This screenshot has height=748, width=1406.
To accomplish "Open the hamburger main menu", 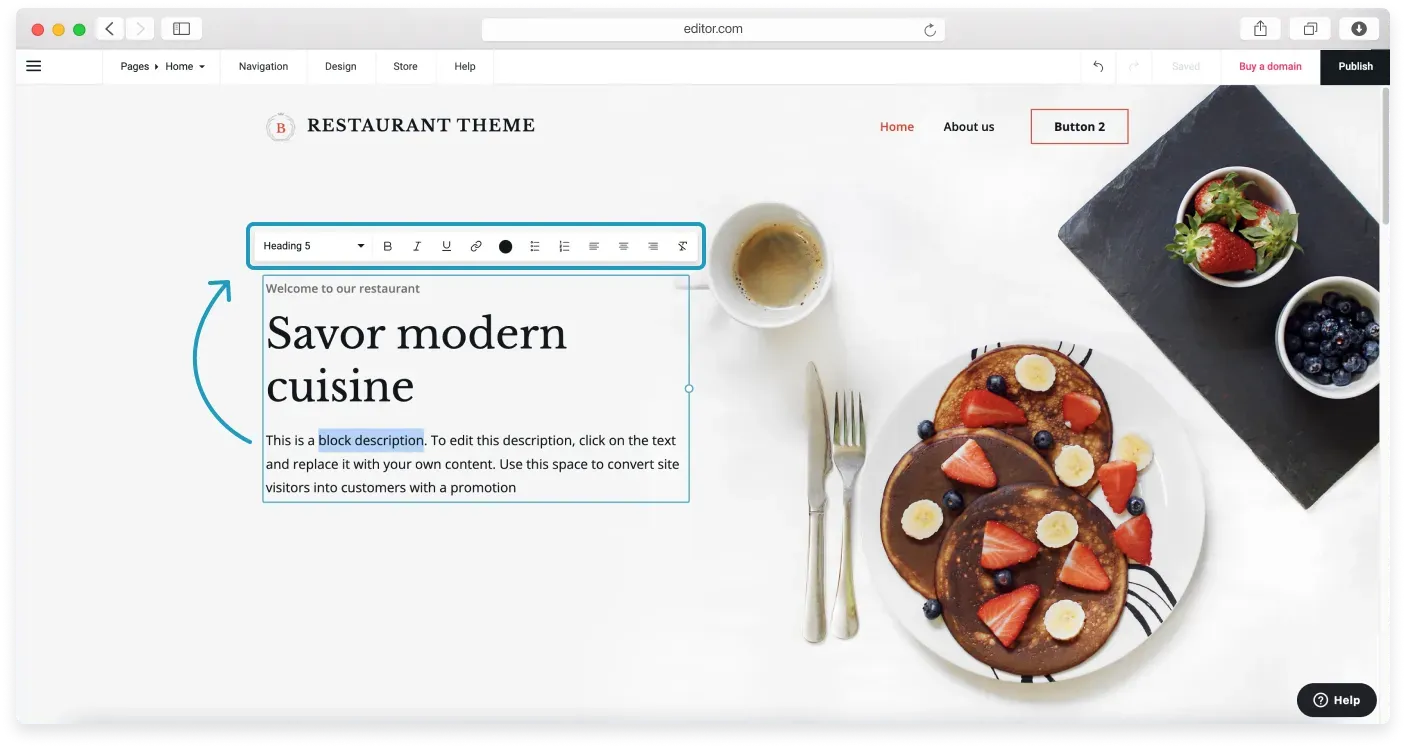I will [34, 66].
